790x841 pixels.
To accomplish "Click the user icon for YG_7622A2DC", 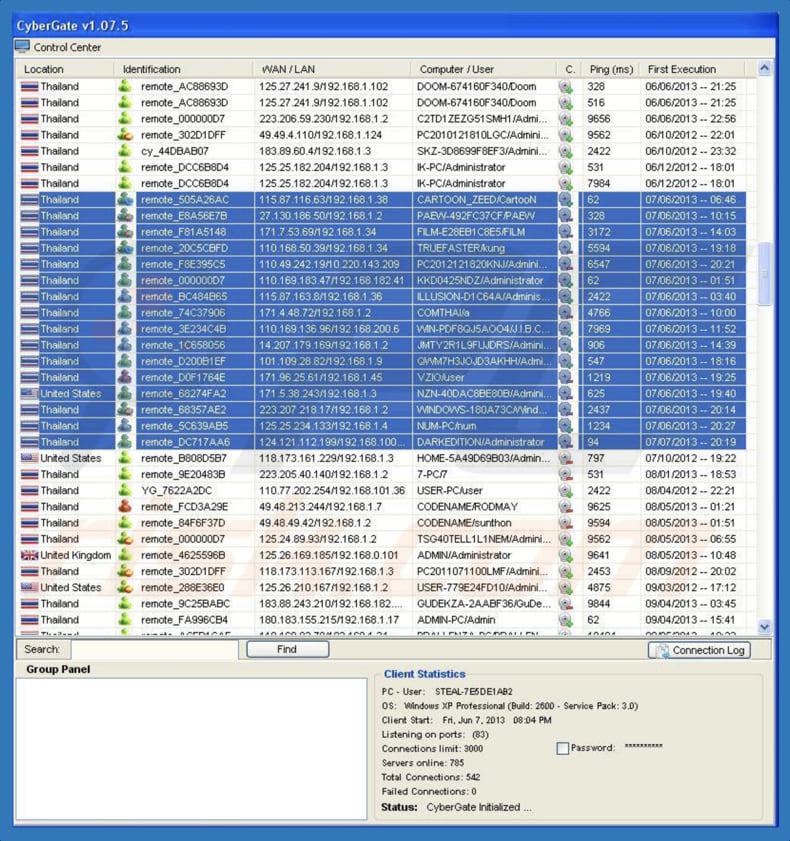I will [x=125, y=490].
